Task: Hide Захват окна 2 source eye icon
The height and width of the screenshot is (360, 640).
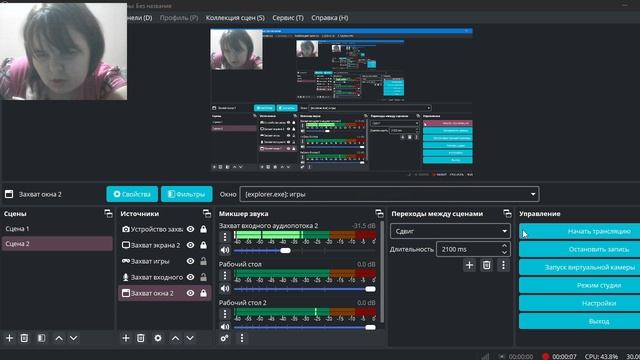Action: click(x=191, y=293)
